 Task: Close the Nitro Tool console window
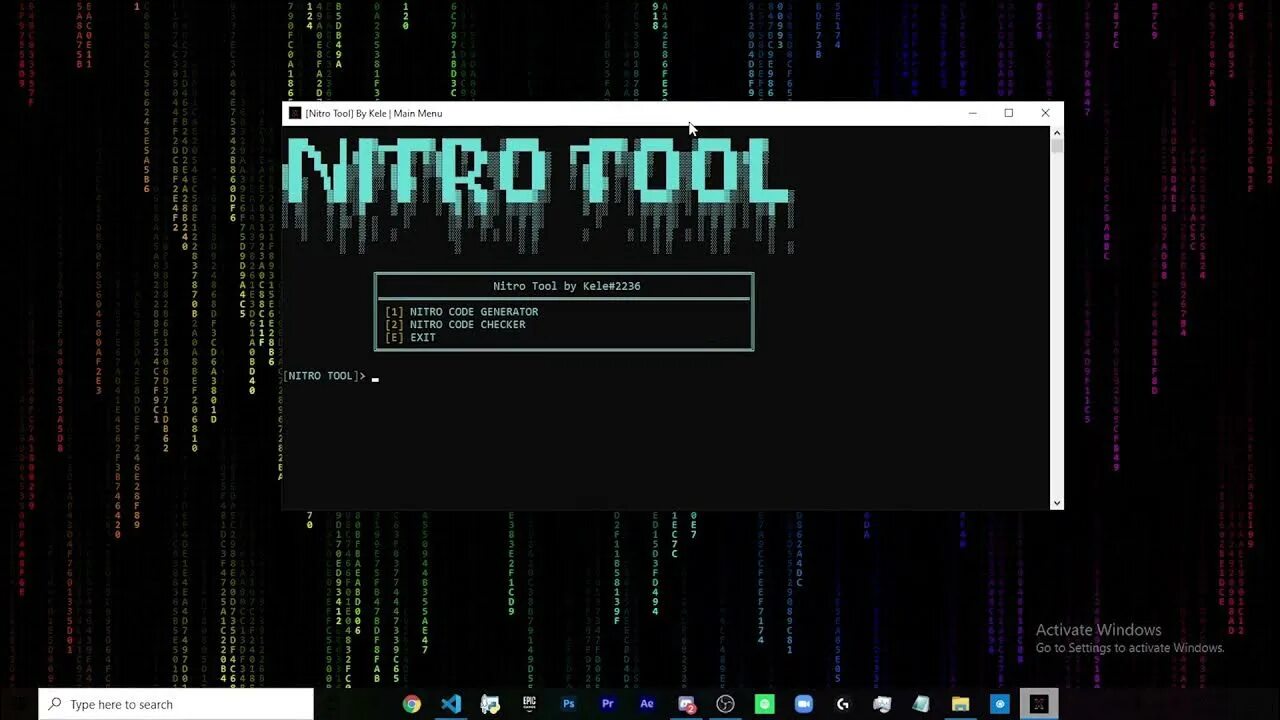click(x=1045, y=113)
